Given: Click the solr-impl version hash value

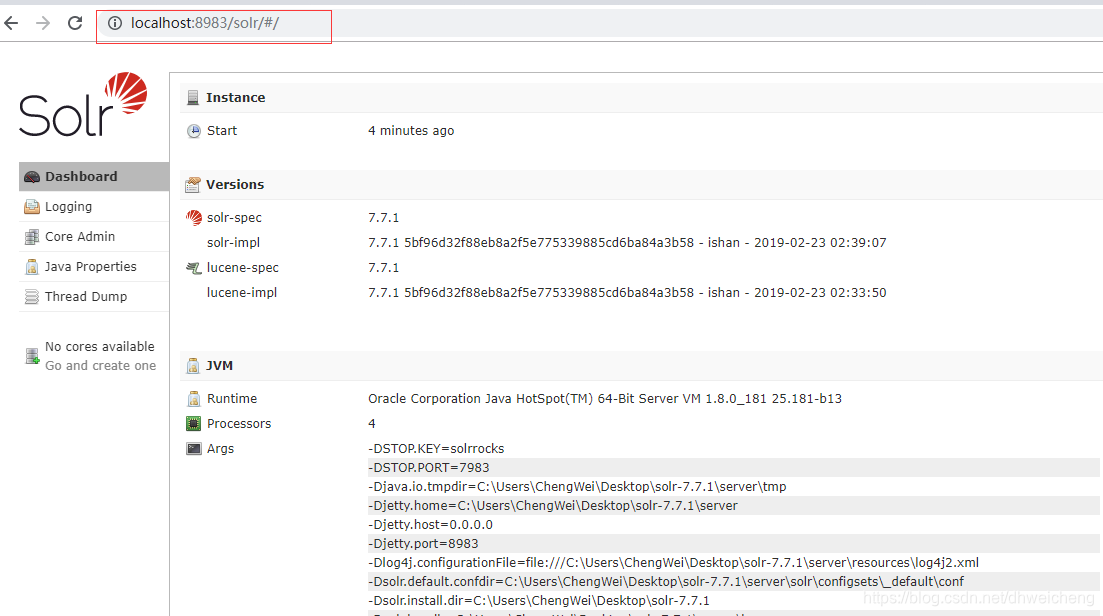Looking at the screenshot, I should (x=627, y=243).
